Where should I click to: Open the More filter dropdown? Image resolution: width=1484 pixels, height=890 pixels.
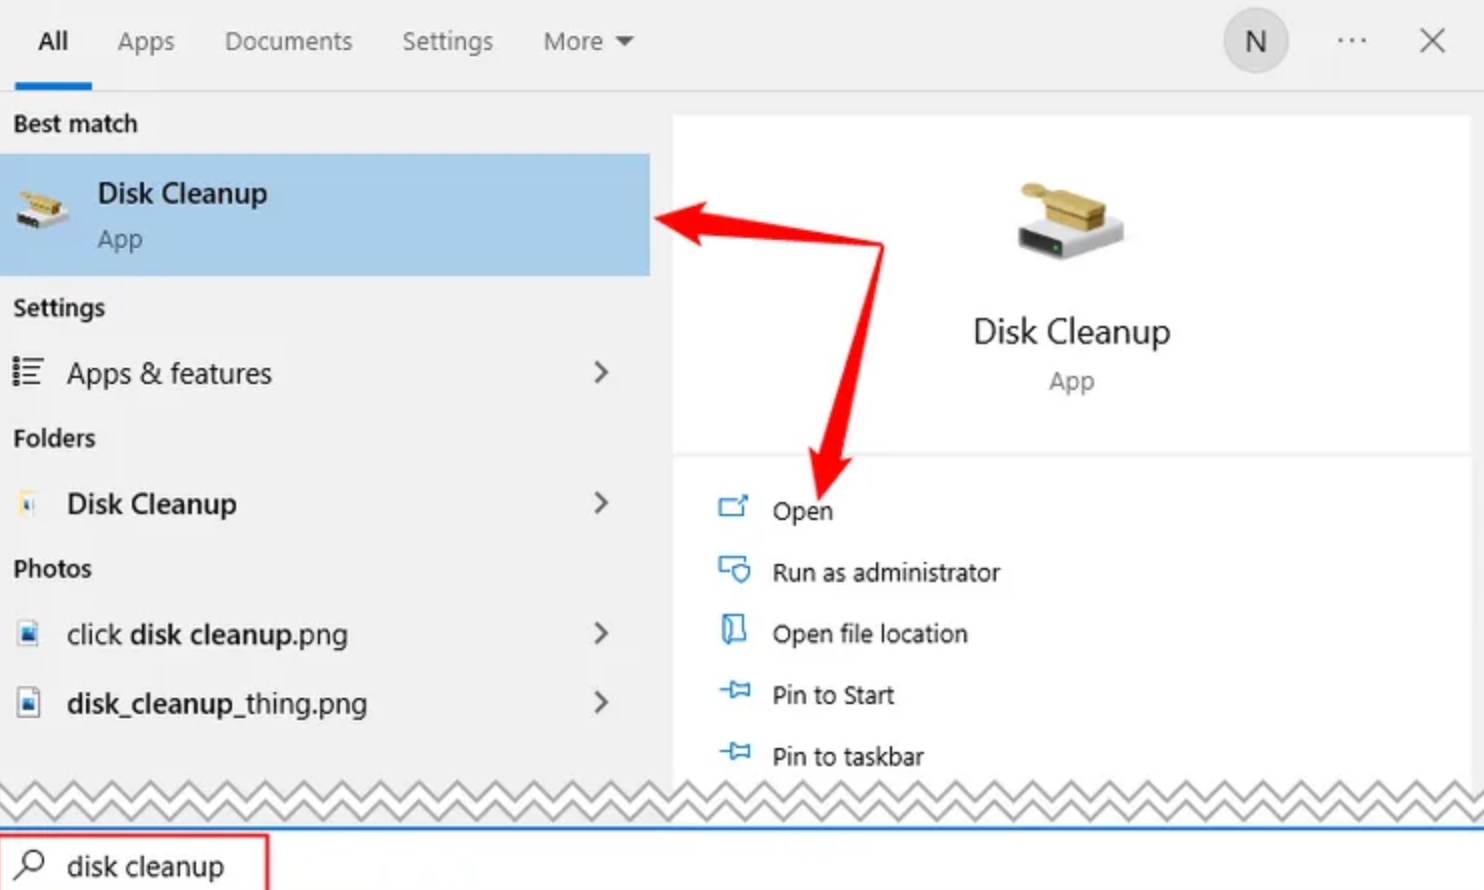pyautogui.click(x=588, y=41)
